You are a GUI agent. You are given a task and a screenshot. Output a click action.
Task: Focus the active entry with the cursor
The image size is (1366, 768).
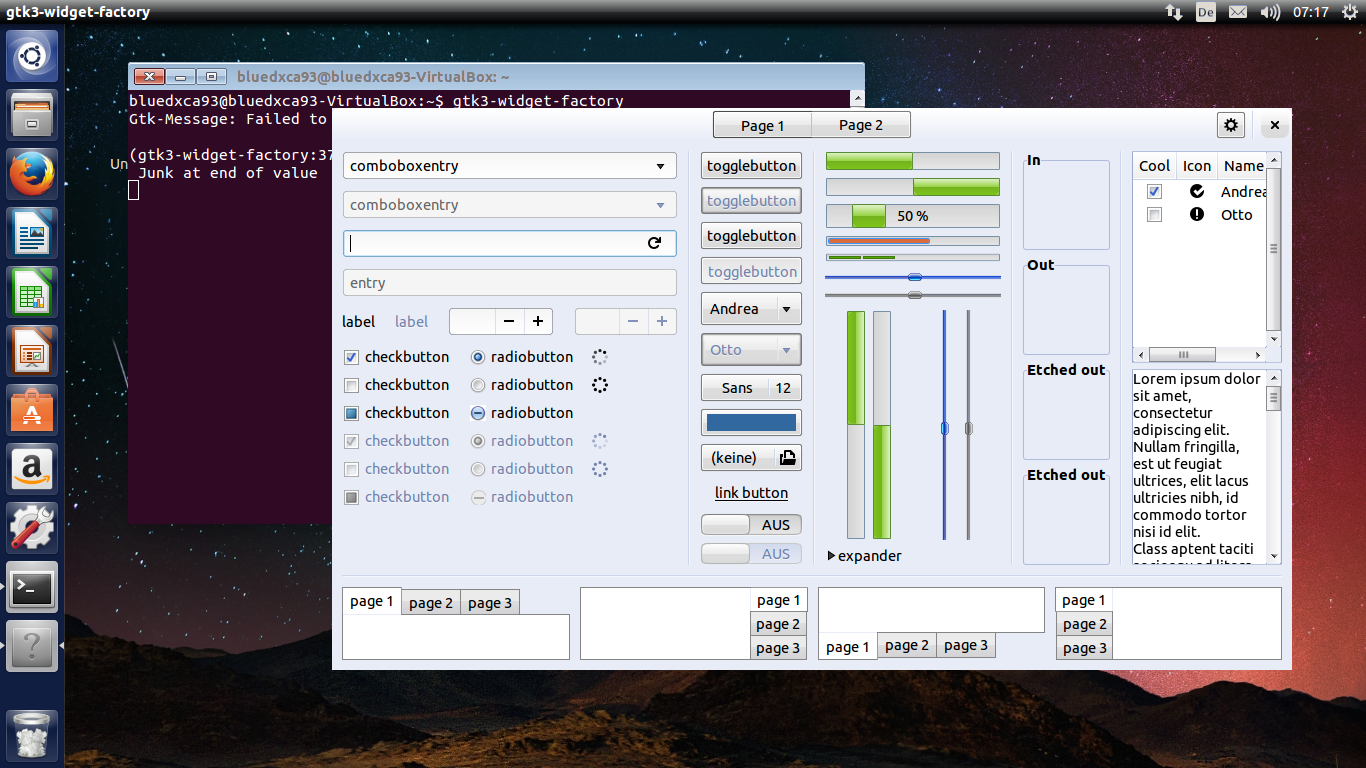509,243
